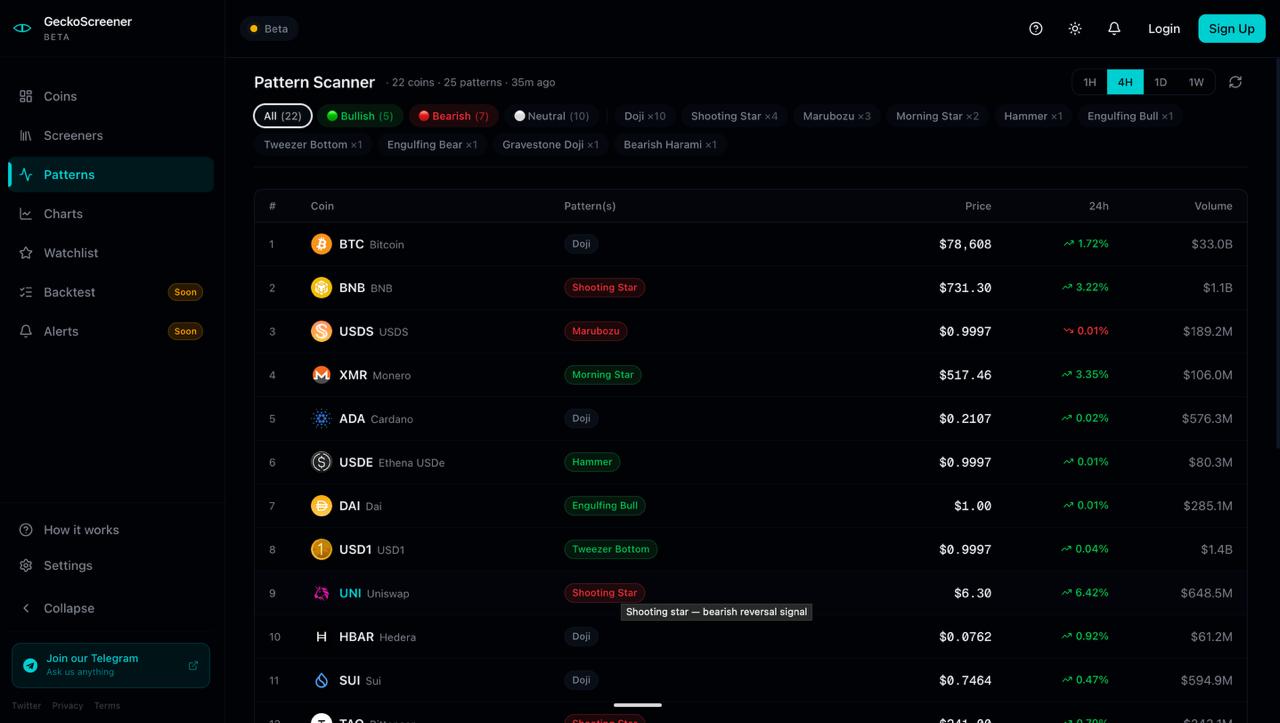
Task: Sort by the Price column header
Action: pyautogui.click(x=978, y=206)
